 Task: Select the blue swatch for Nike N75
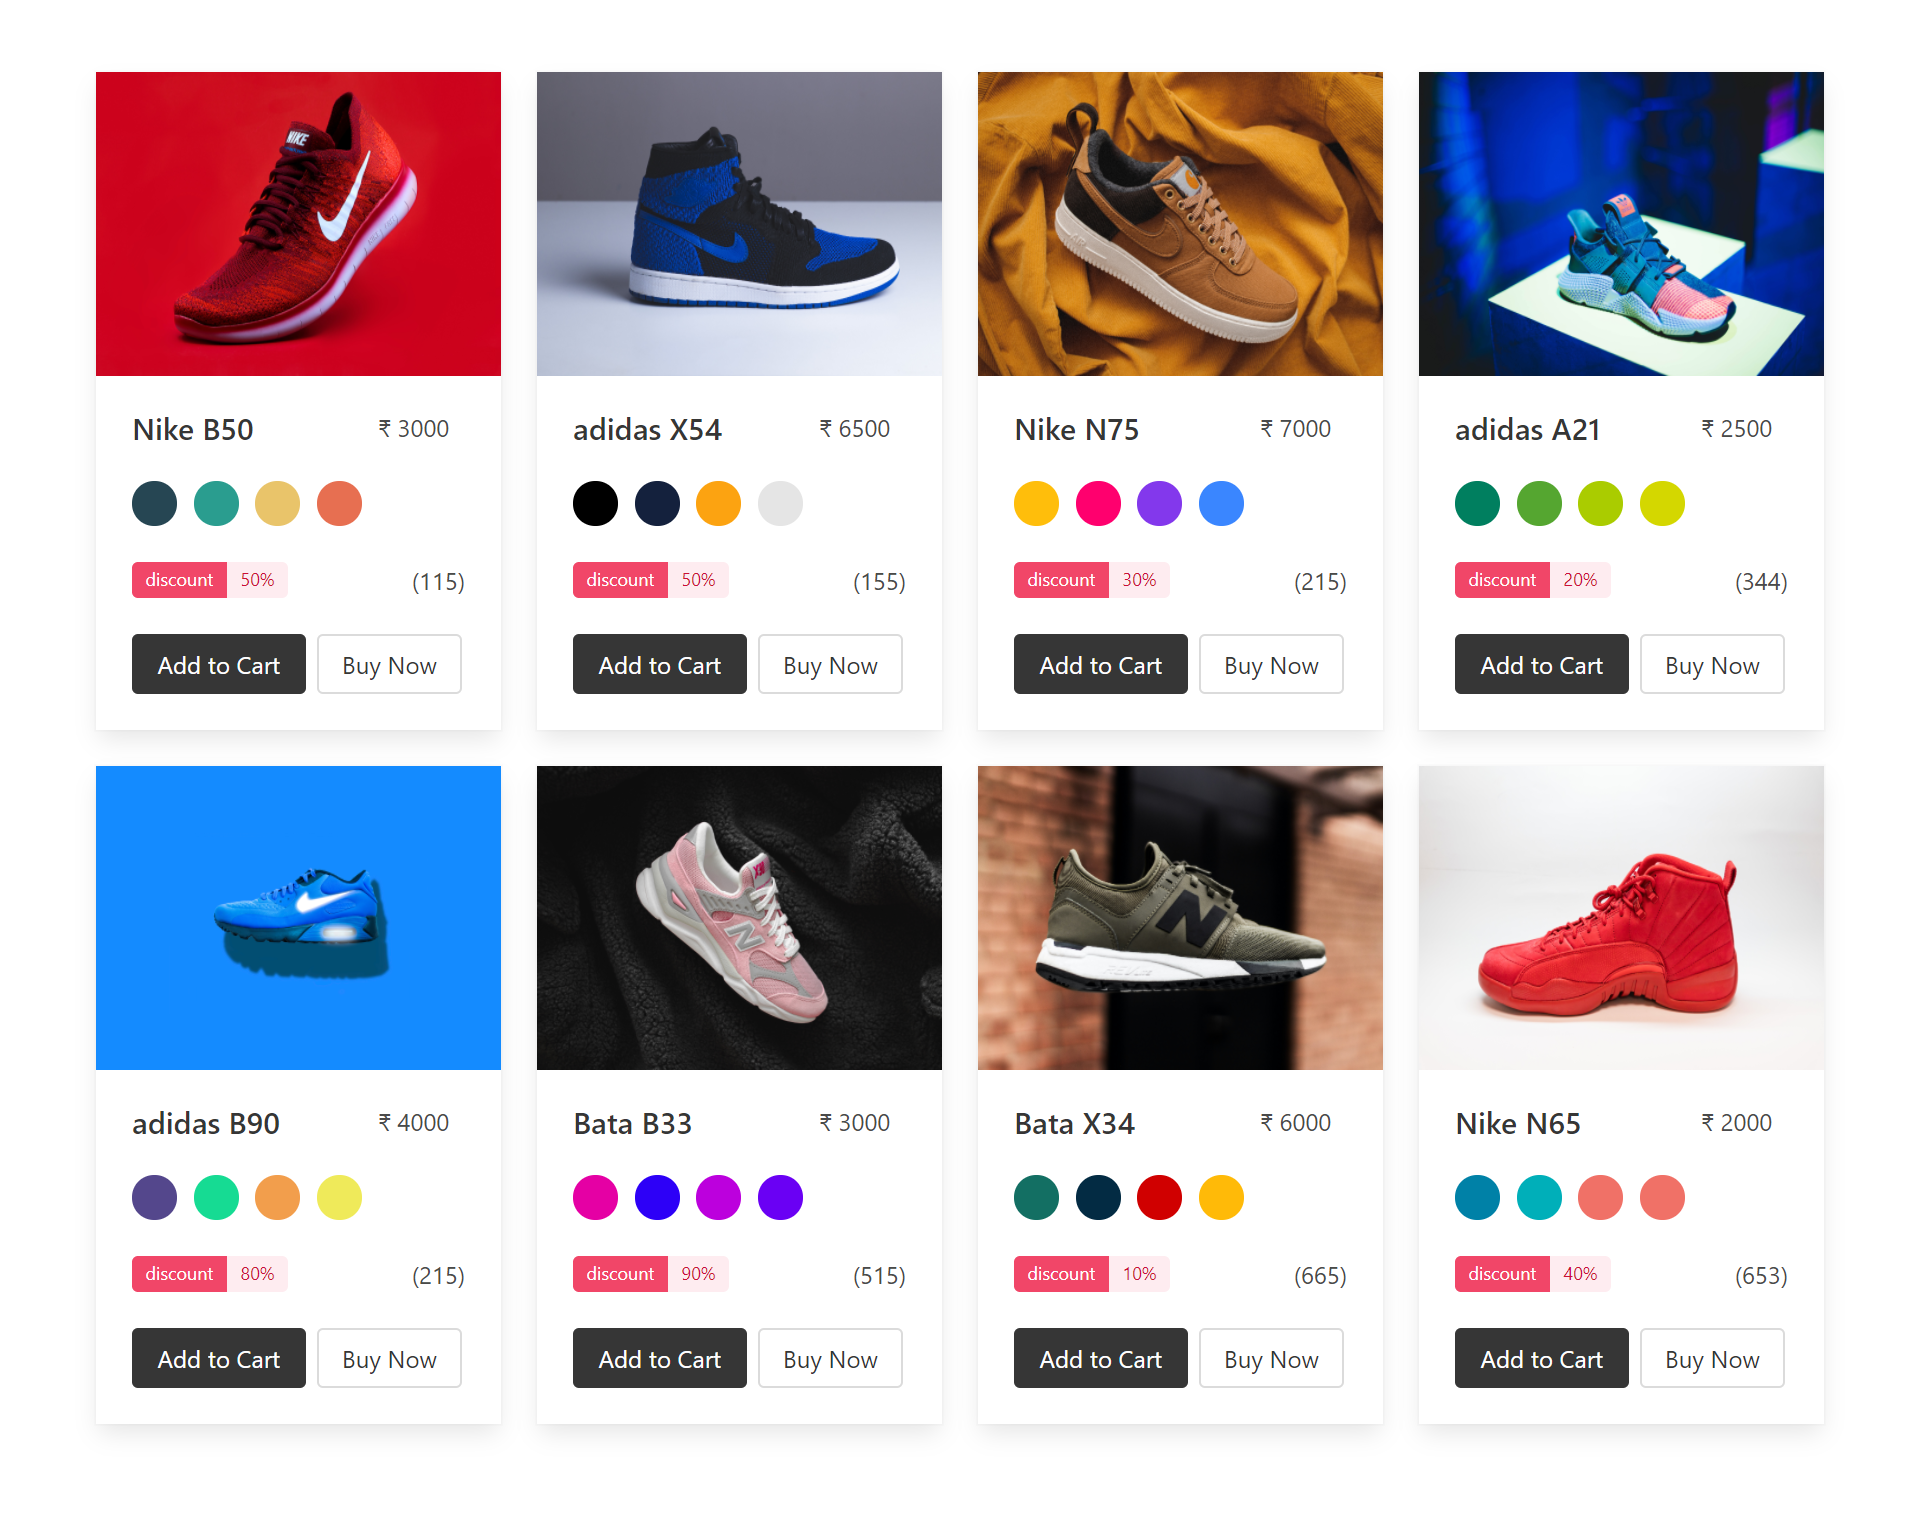pos(1221,503)
